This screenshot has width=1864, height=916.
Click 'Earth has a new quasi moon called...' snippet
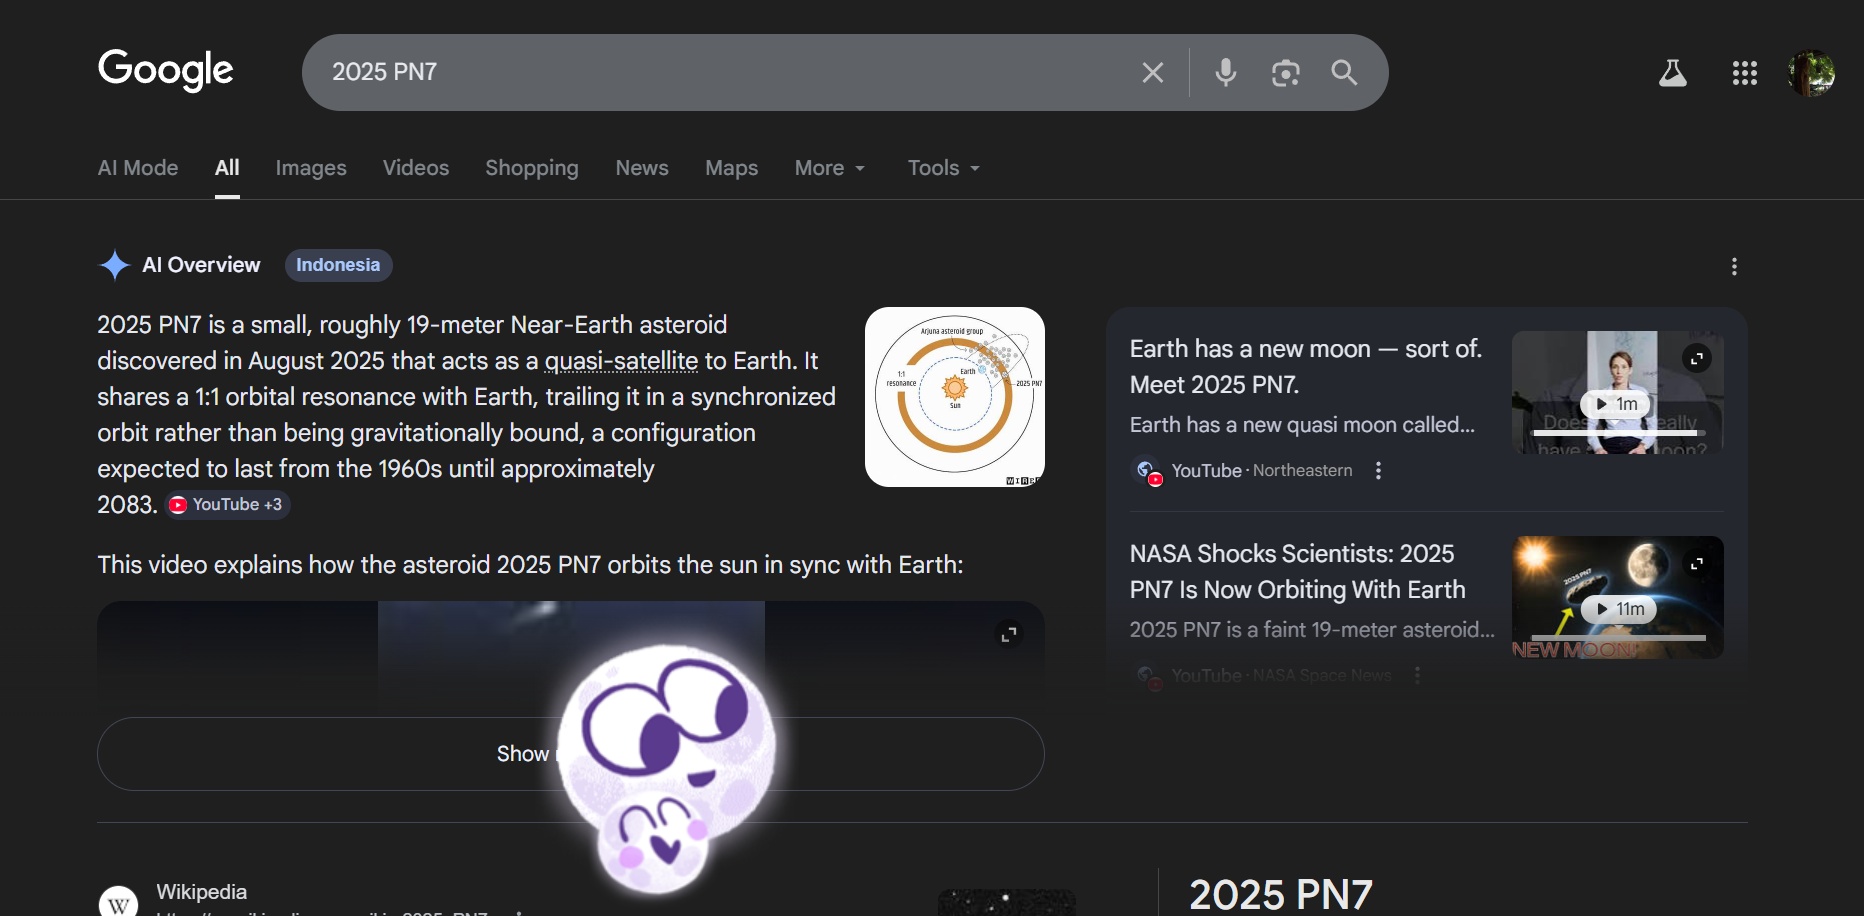[x=1302, y=425]
